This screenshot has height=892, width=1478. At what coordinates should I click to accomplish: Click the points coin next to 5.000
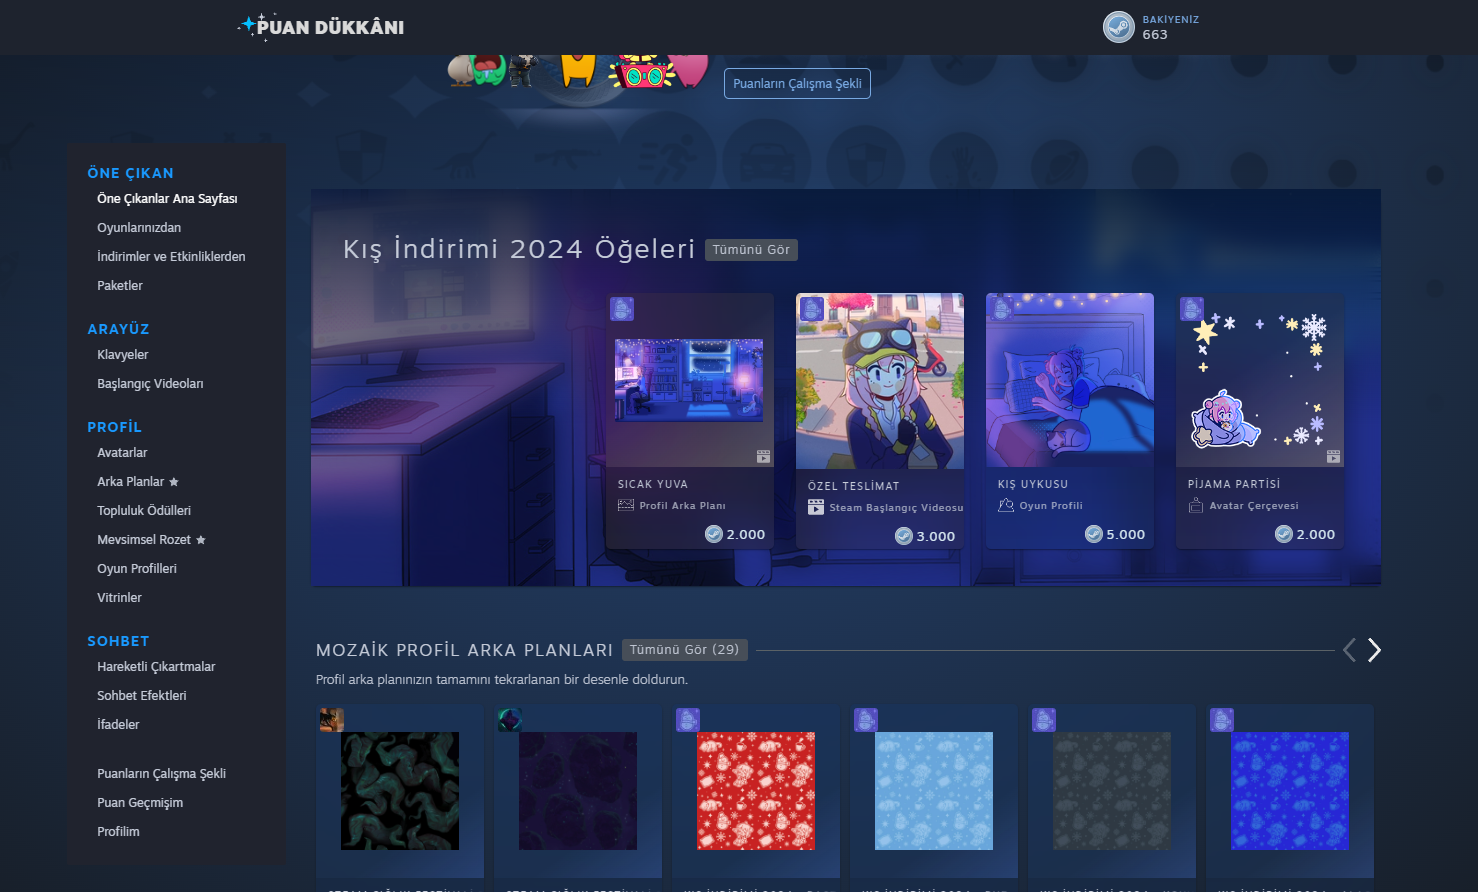[x=1094, y=534]
